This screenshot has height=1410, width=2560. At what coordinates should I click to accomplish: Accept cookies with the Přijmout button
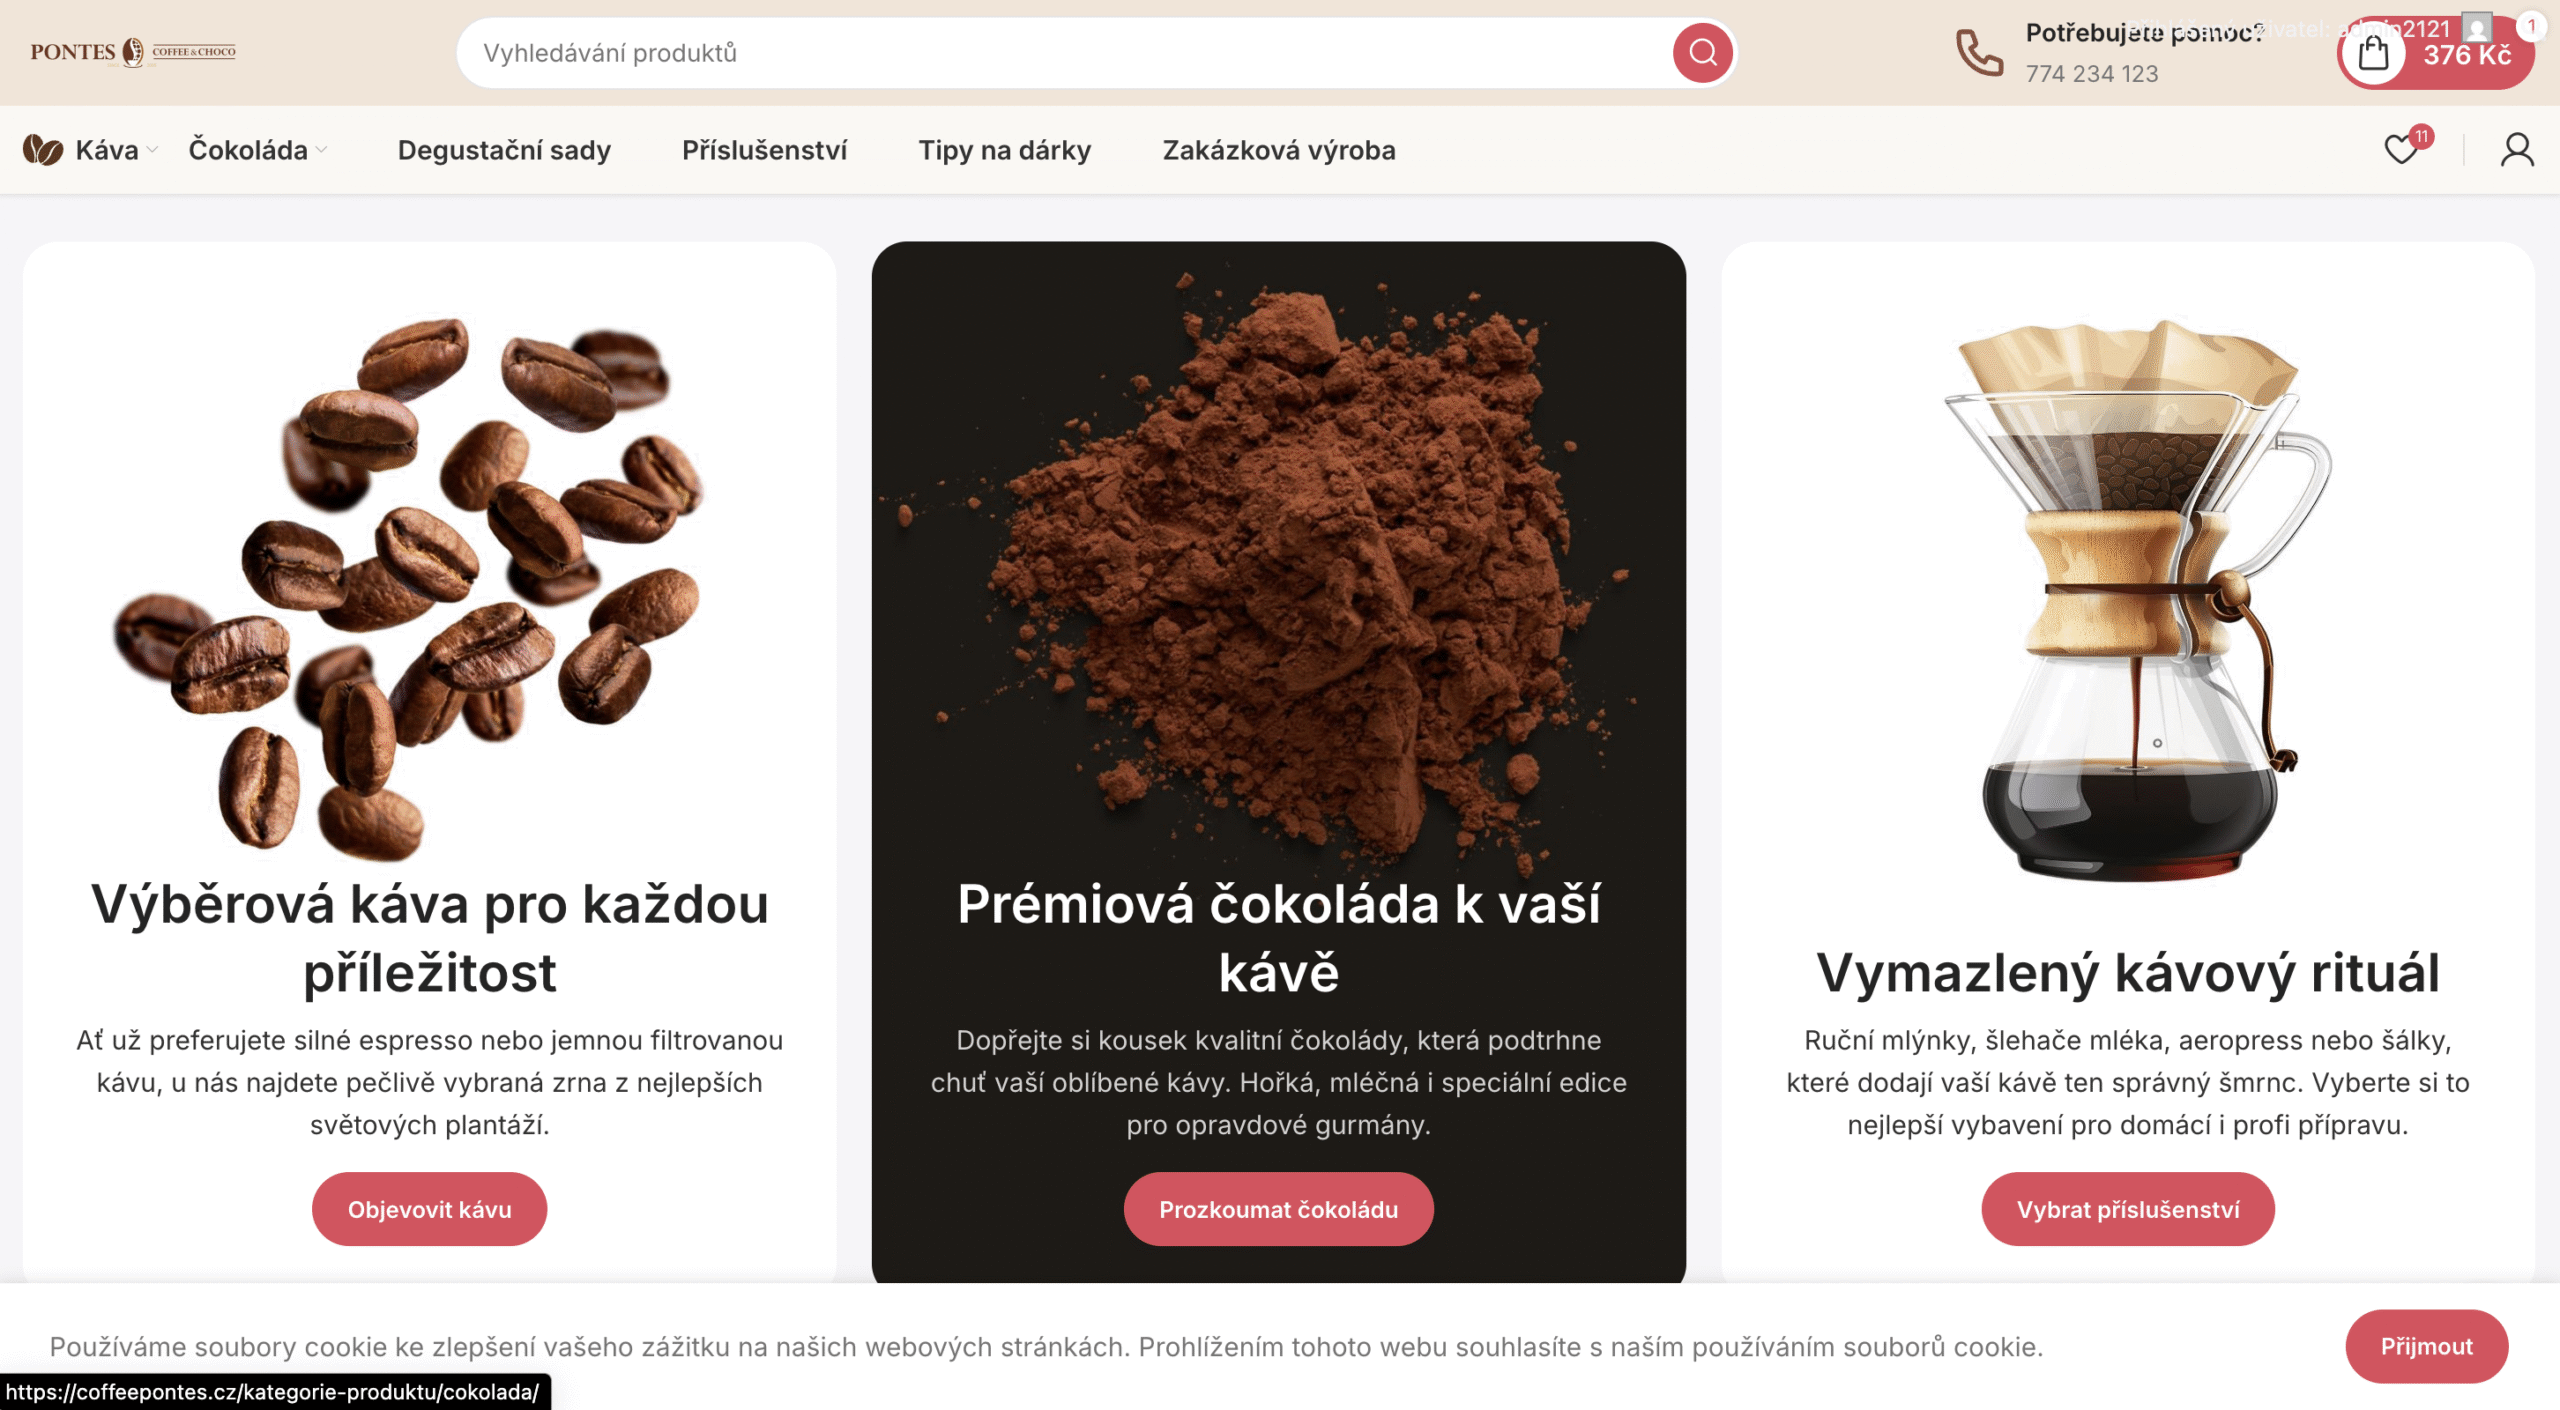point(2426,1346)
